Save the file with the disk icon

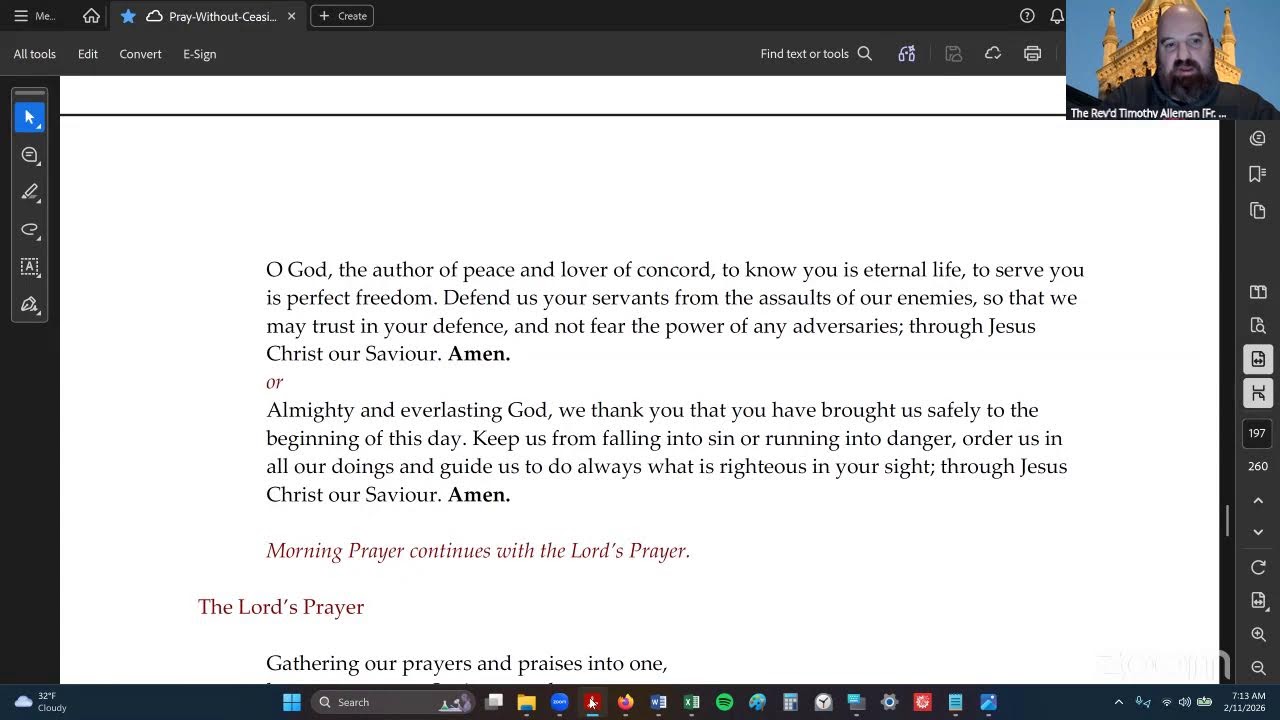(x=953, y=54)
